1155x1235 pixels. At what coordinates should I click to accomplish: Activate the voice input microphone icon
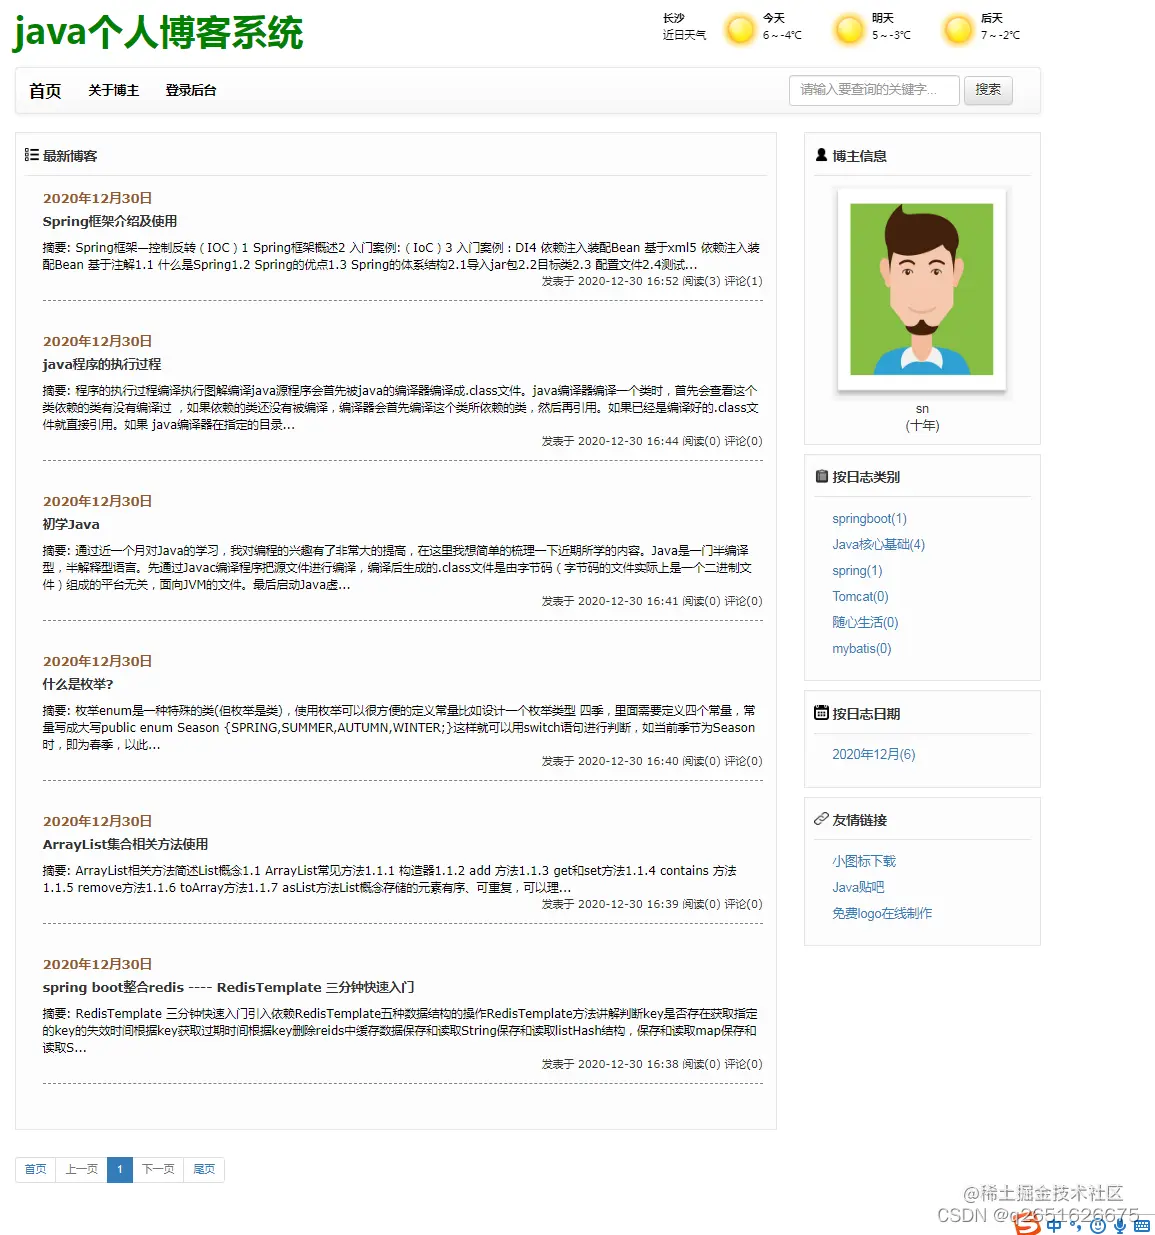point(1120,1227)
